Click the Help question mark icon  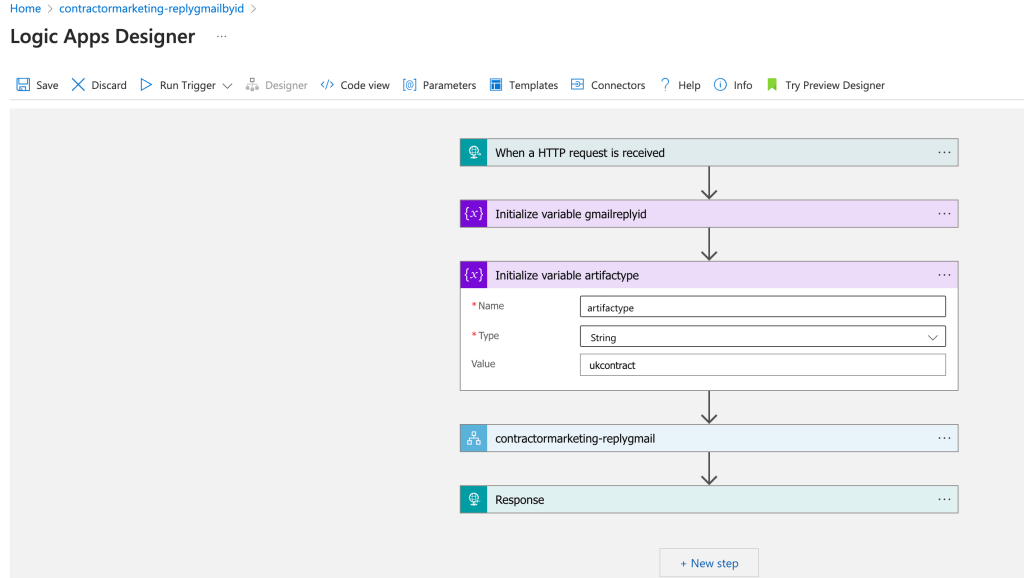[665, 85]
